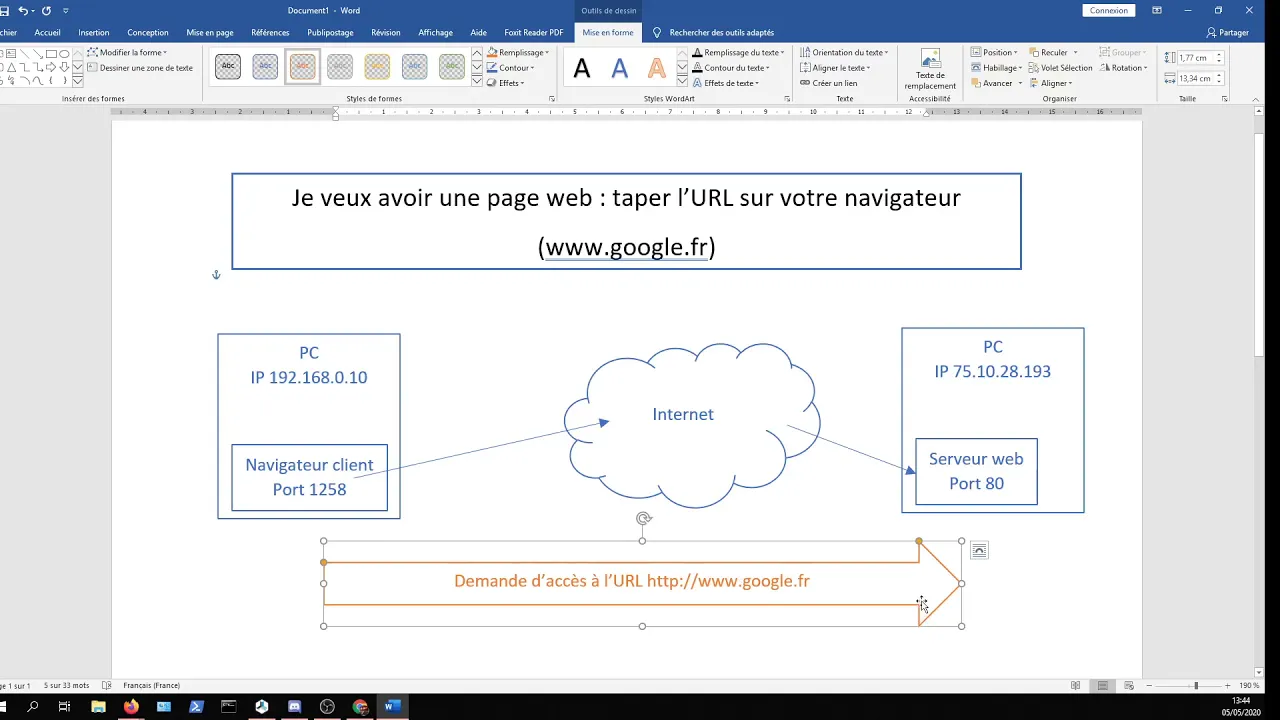This screenshot has height=720, width=1280.
Task: Click Français (France) language in status bar
Action: coord(151,686)
